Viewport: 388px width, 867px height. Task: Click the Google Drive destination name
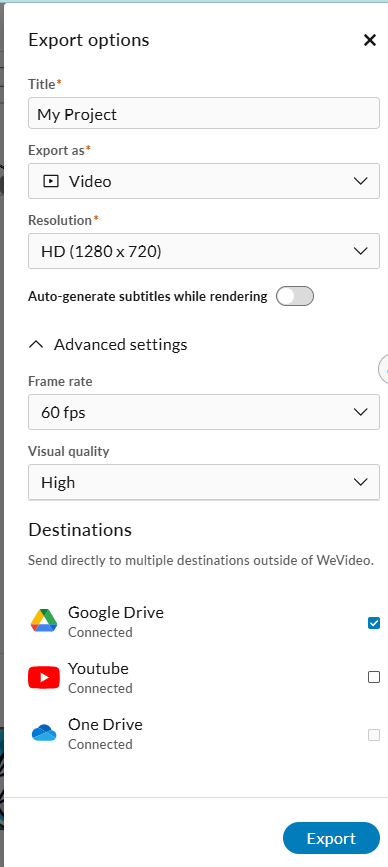tap(116, 612)
